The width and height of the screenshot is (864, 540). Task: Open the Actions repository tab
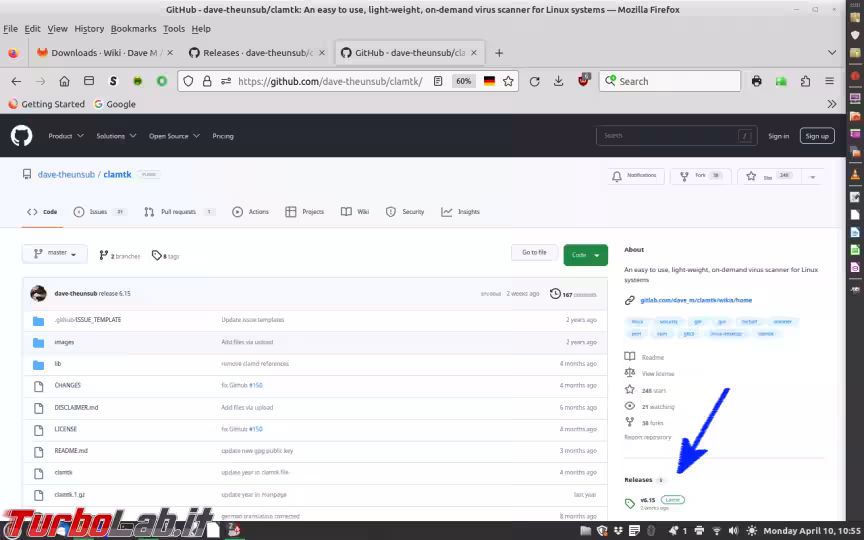(x=251, y=212)
